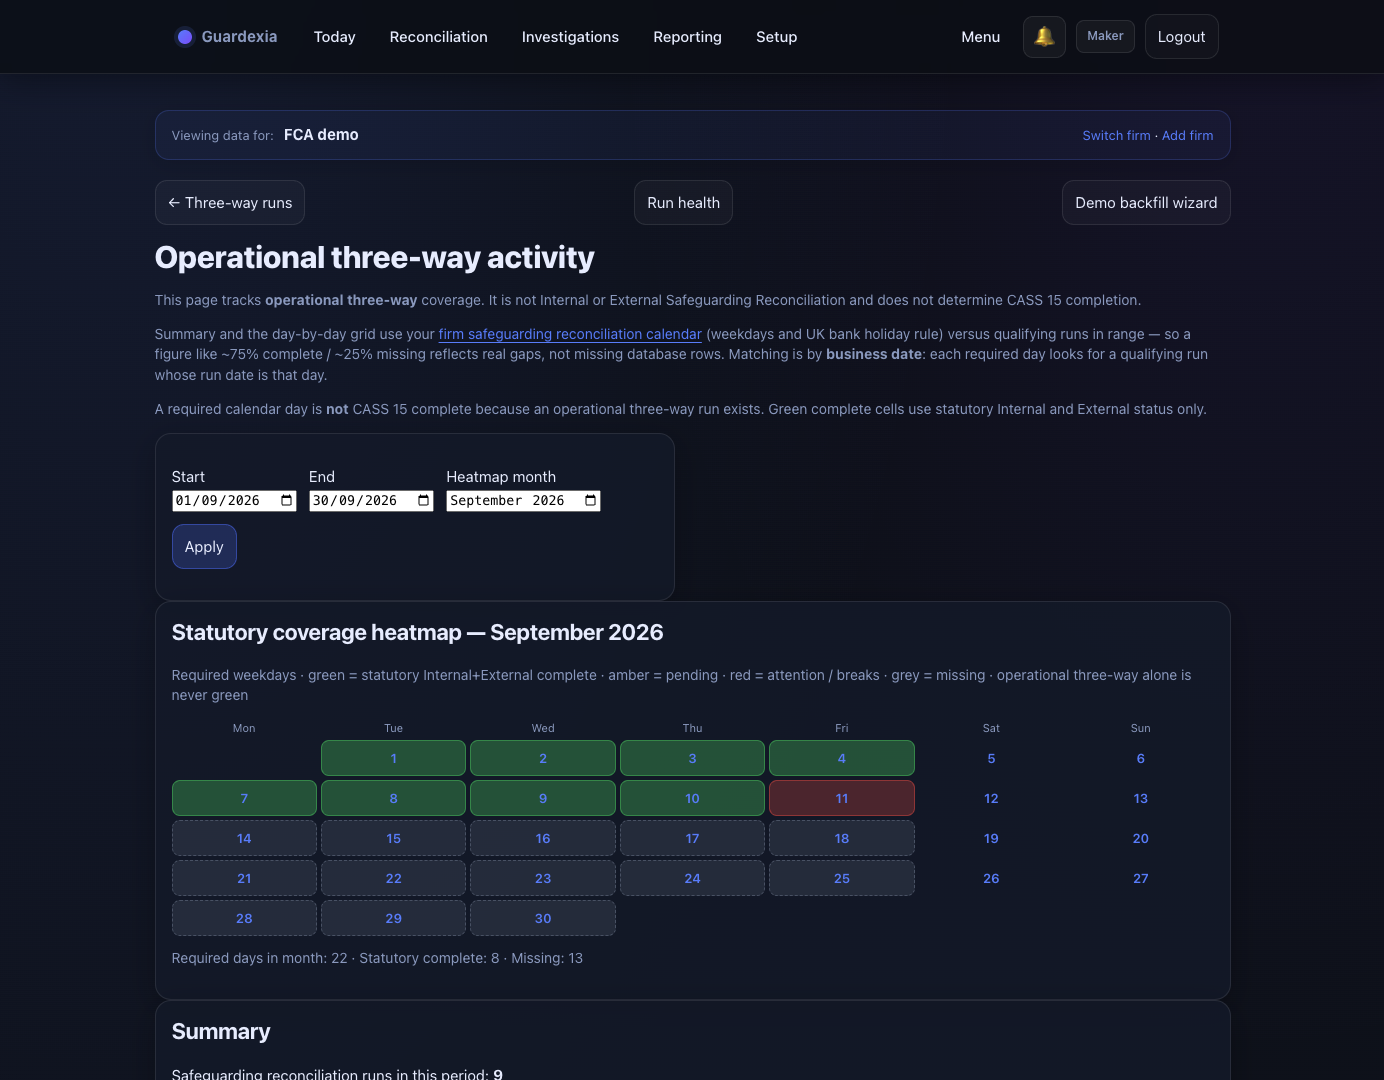Click the Switch firm link

click(1116, 136)
